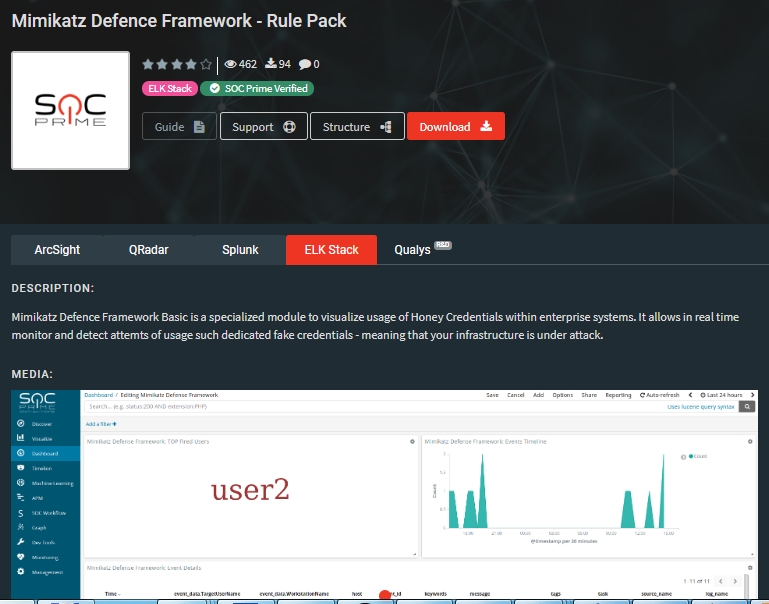Click the comments bubble icon
769x604 pixels.
tap(305, 64)
